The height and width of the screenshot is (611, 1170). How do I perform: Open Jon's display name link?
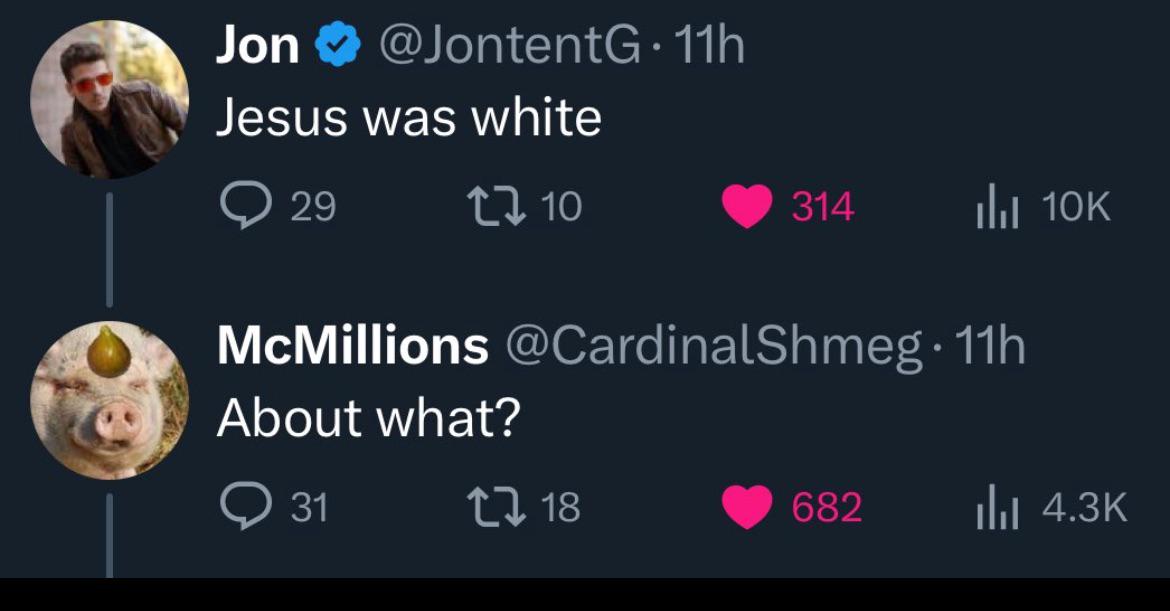coord(258,46)
